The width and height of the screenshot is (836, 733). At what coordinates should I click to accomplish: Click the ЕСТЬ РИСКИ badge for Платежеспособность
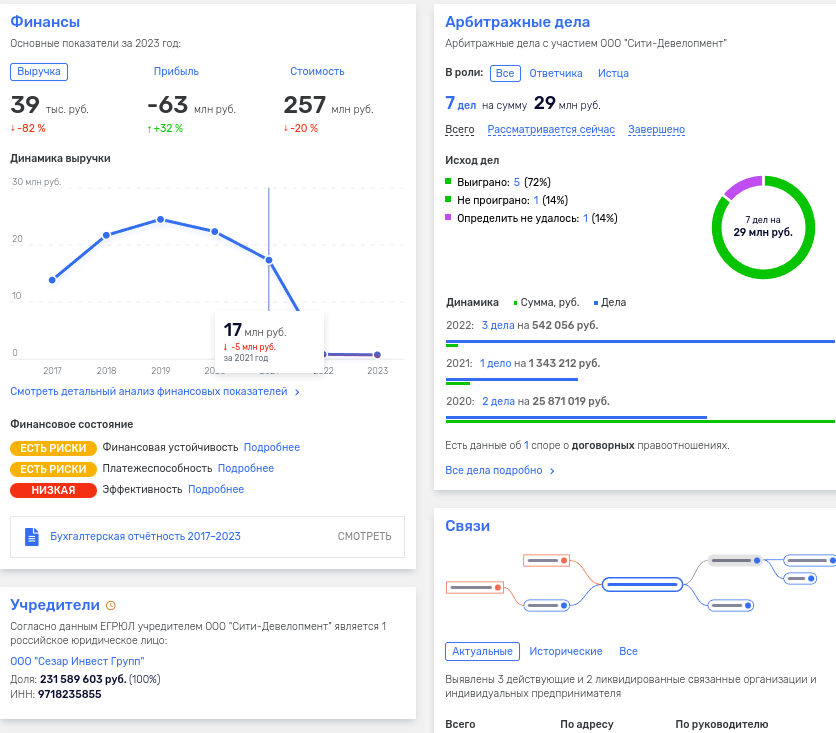coord(53,469)
